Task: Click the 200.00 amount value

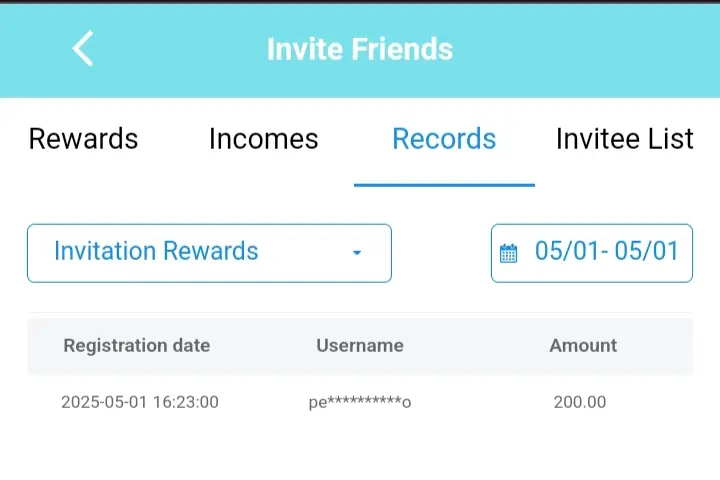Action: pyautogui.click(x=580, y=402)
